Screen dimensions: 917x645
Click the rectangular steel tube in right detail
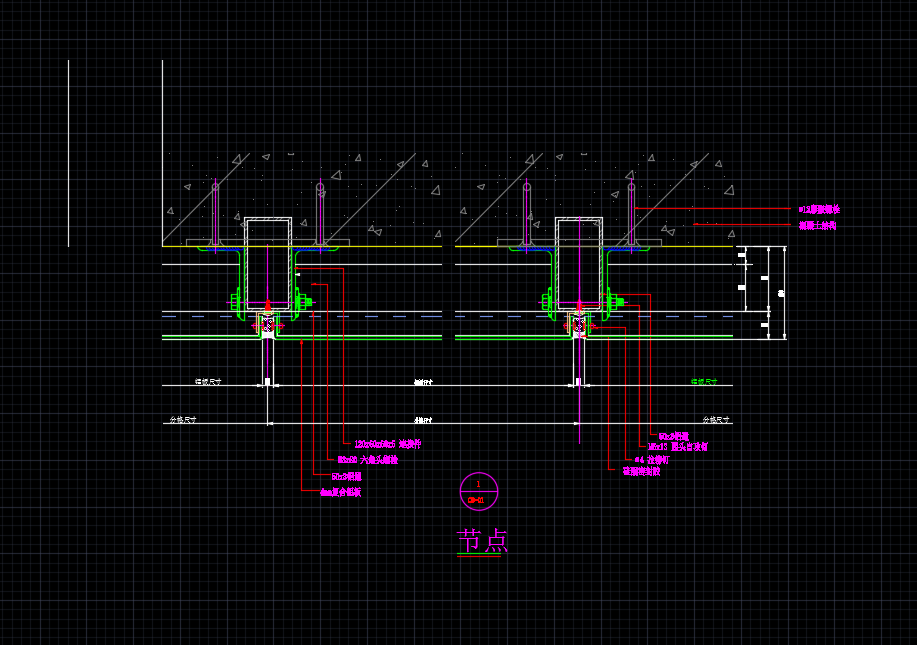579,260
